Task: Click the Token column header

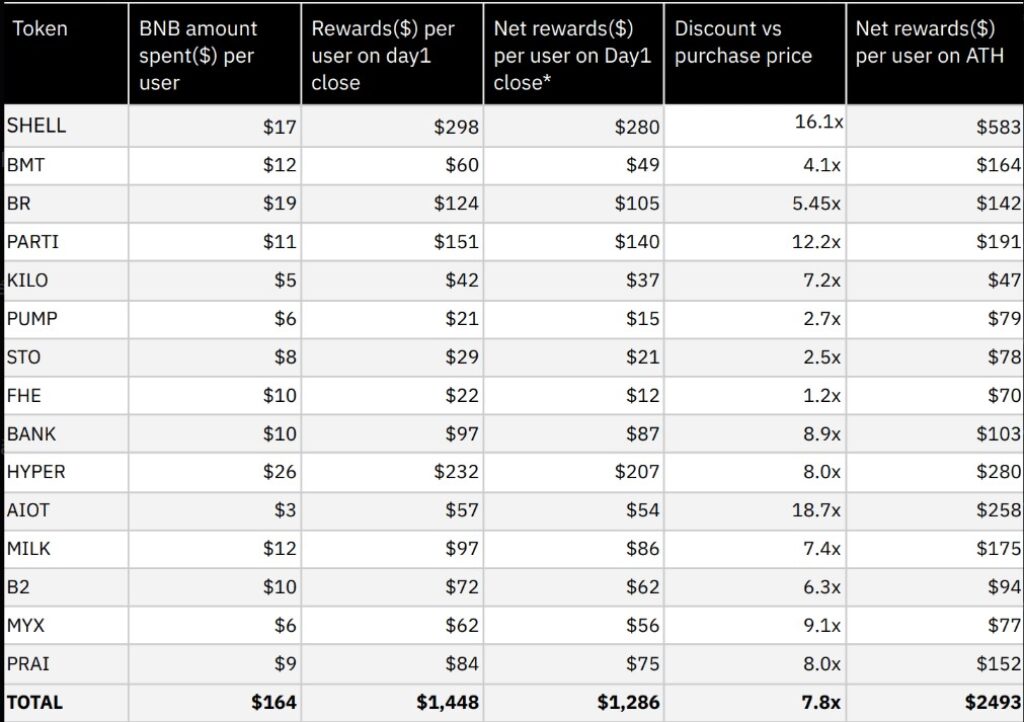Action: [x=40, y=28]
